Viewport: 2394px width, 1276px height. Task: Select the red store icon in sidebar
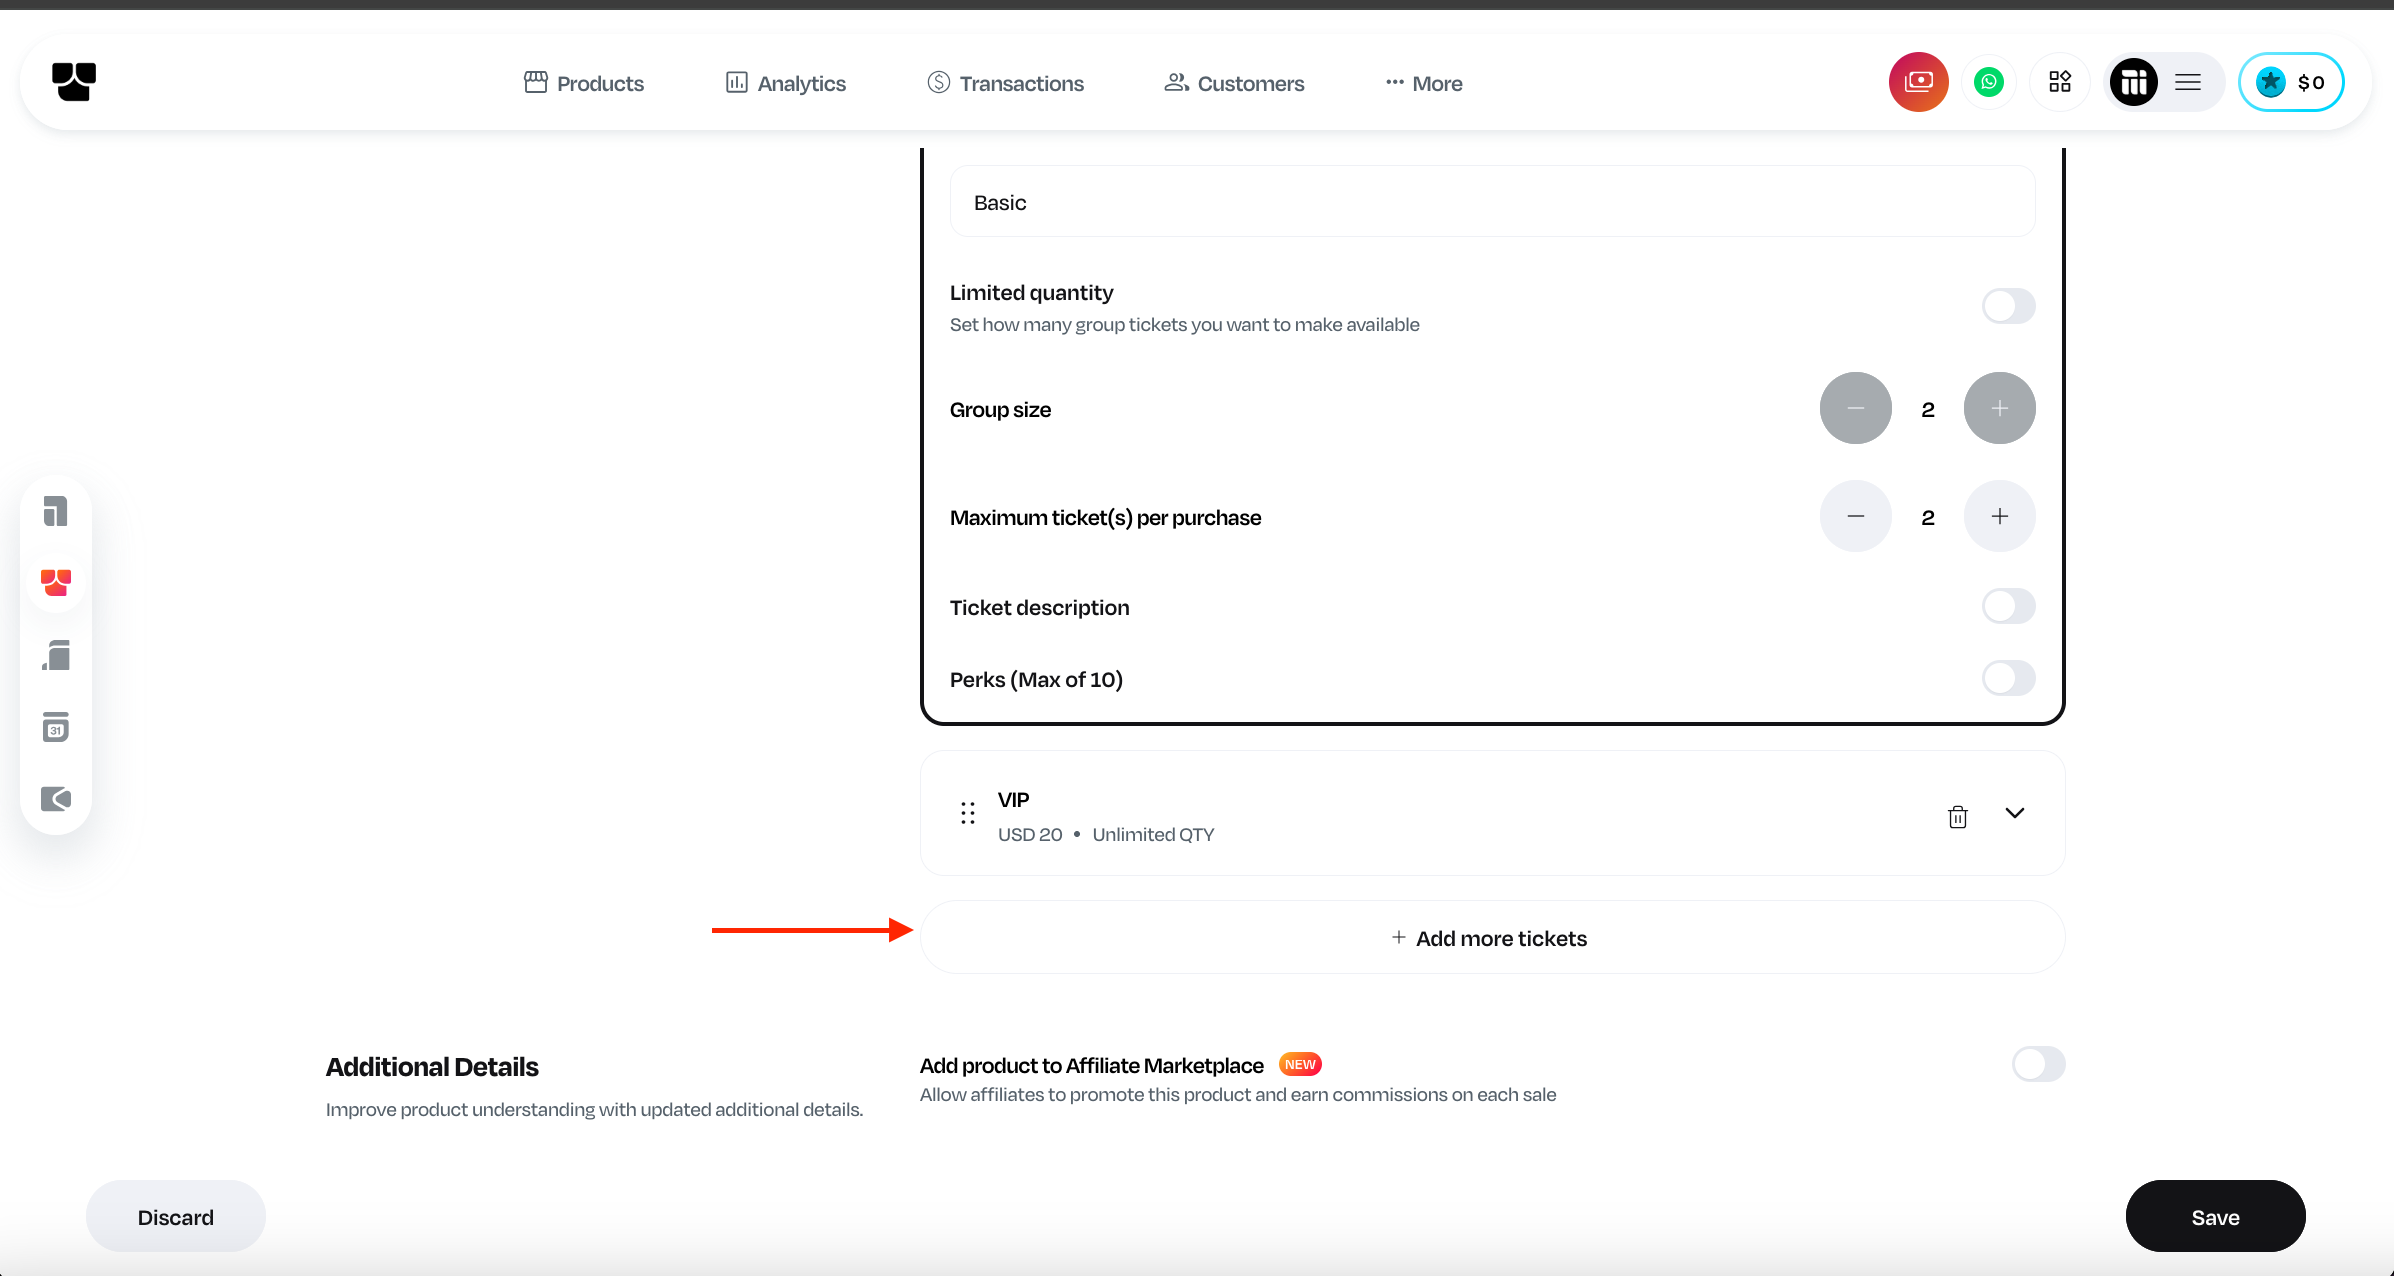click(56, 582)
